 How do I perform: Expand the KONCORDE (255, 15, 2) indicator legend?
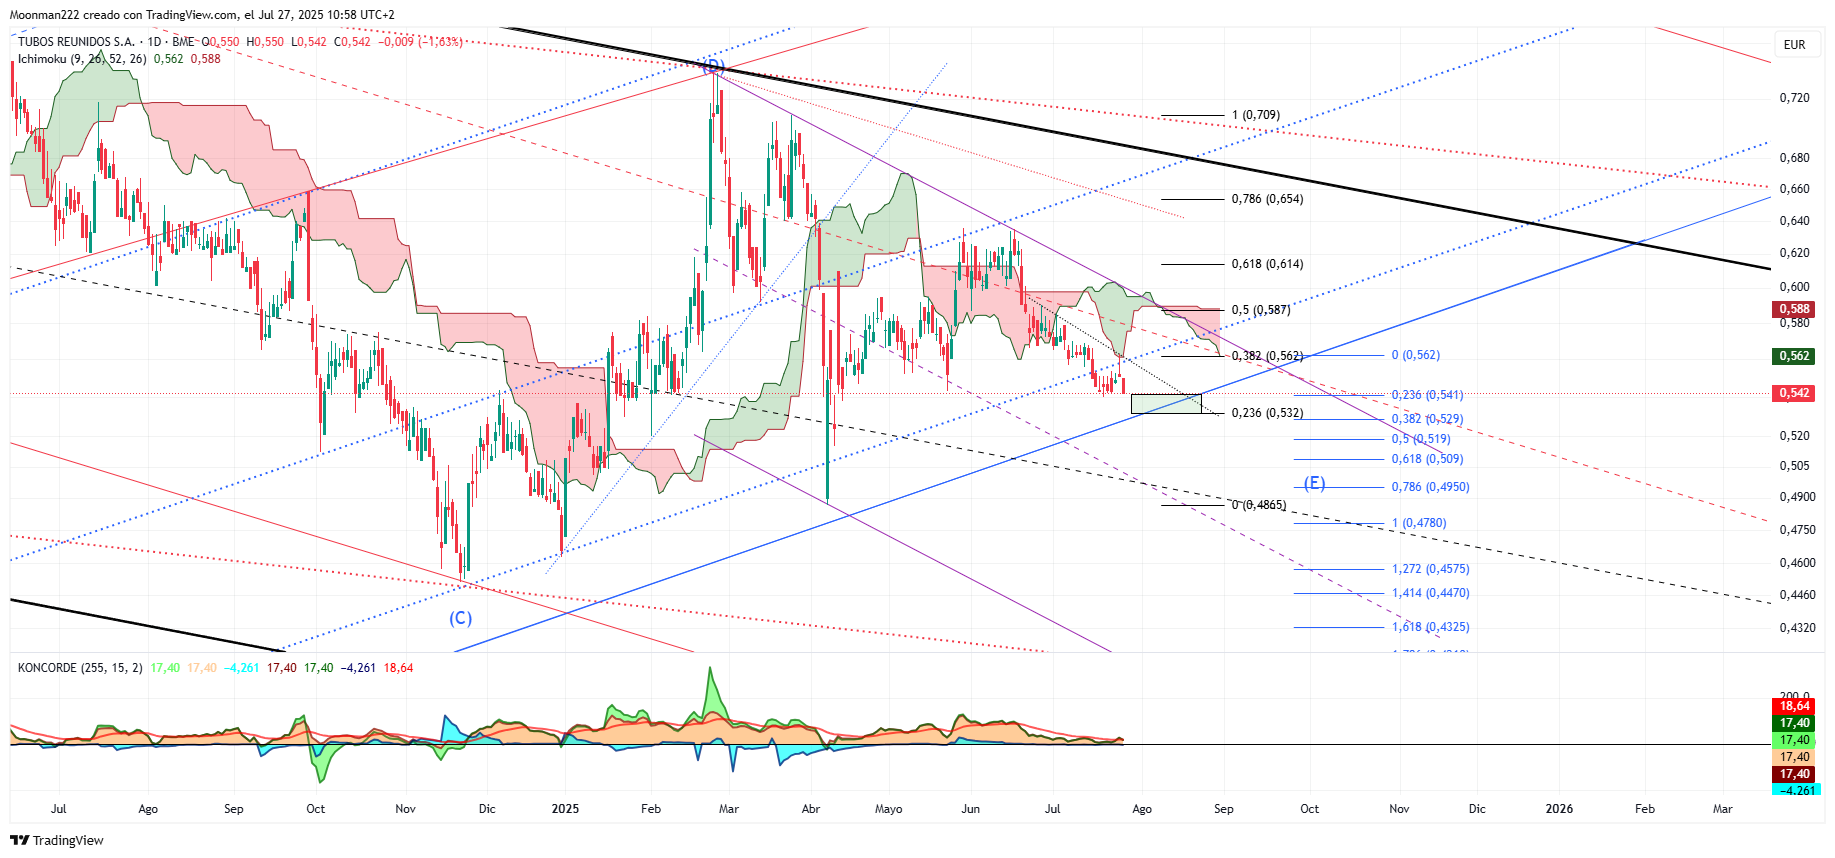point(80,668)
